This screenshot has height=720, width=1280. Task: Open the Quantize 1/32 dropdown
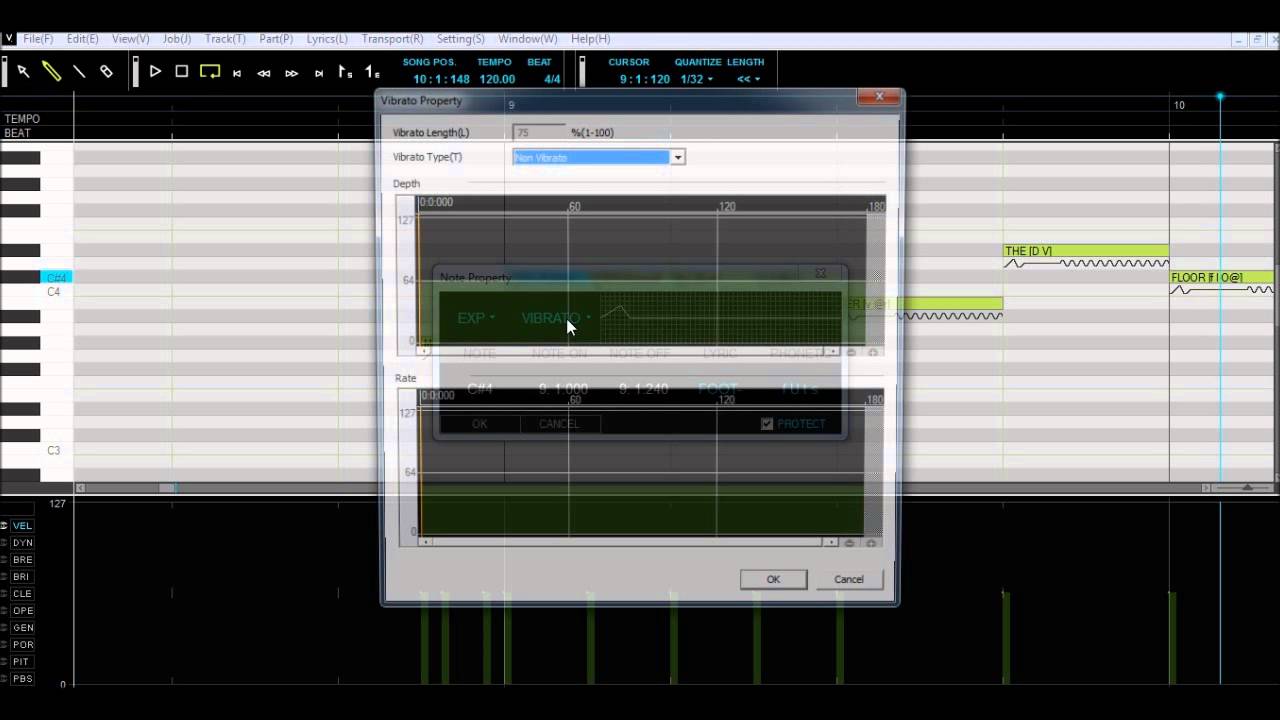click(x=697, y=79)
